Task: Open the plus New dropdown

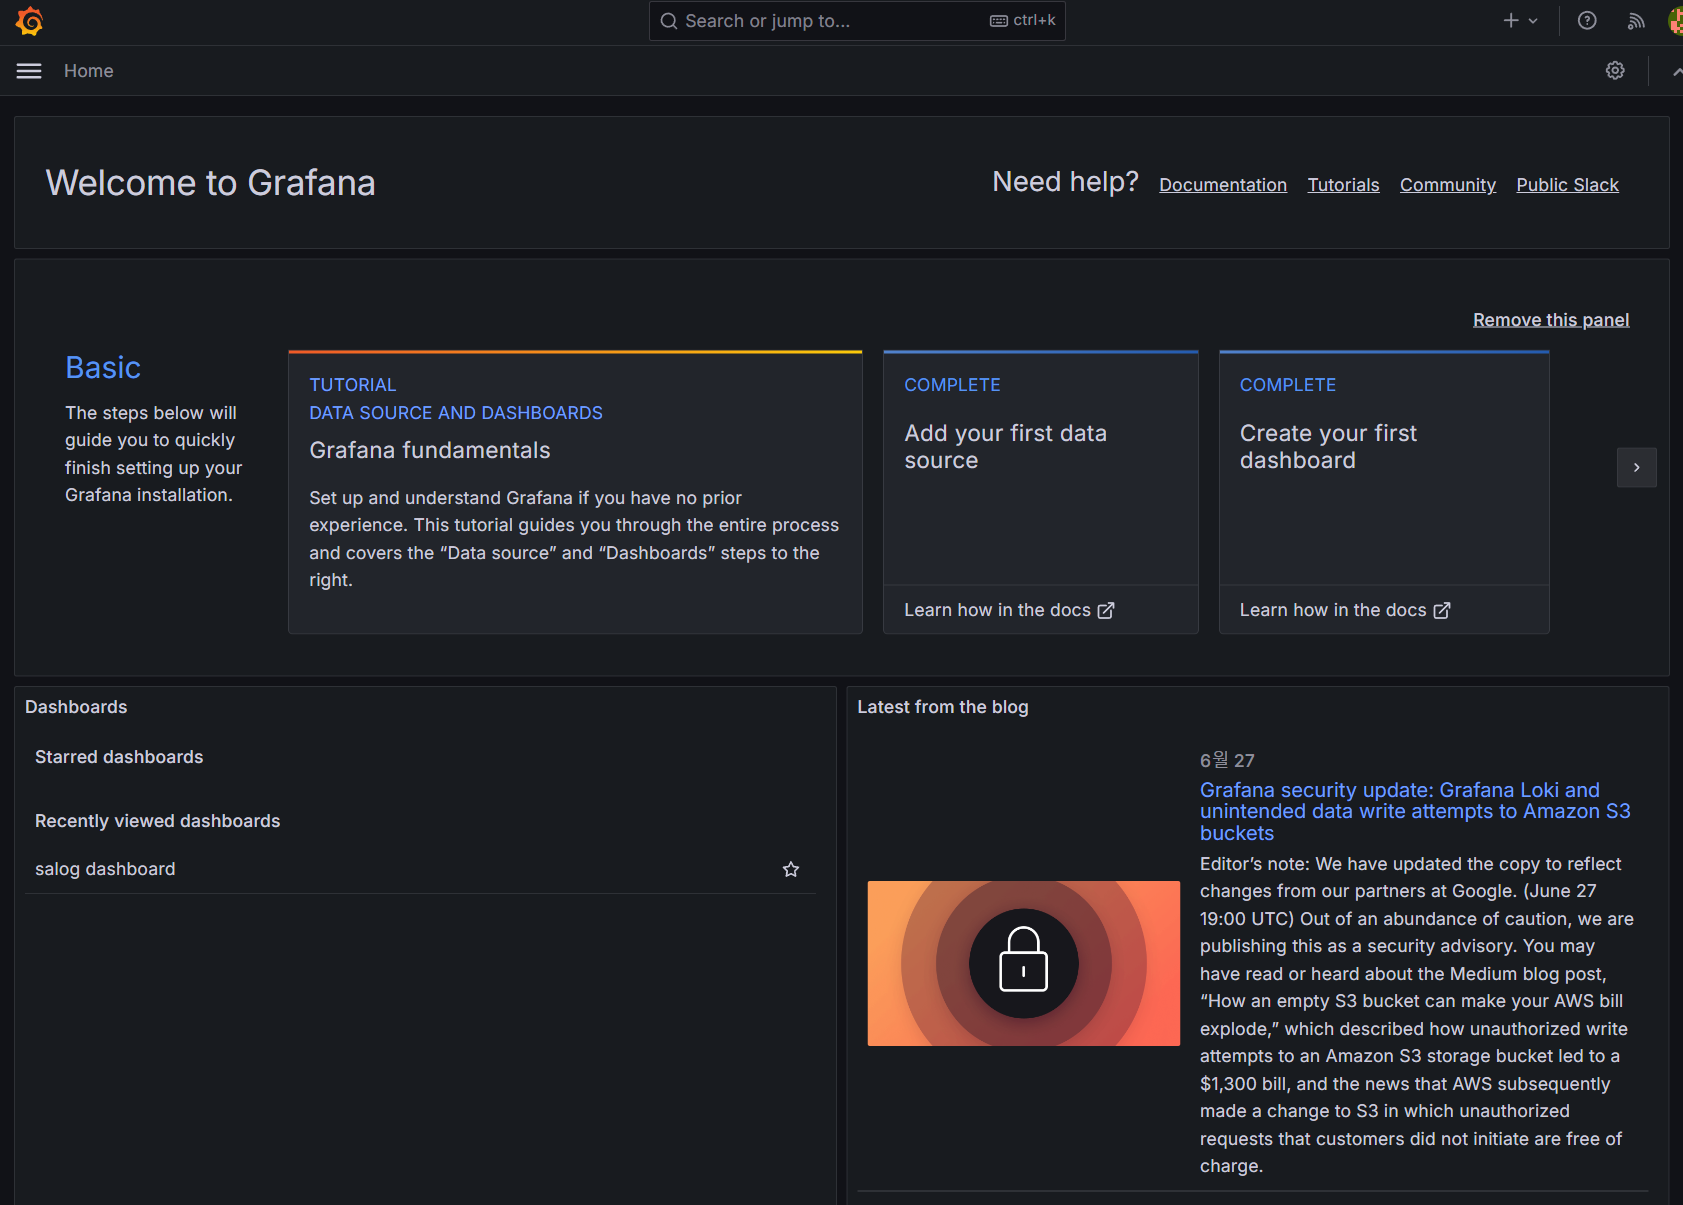Action: [x=1520, y=21]
